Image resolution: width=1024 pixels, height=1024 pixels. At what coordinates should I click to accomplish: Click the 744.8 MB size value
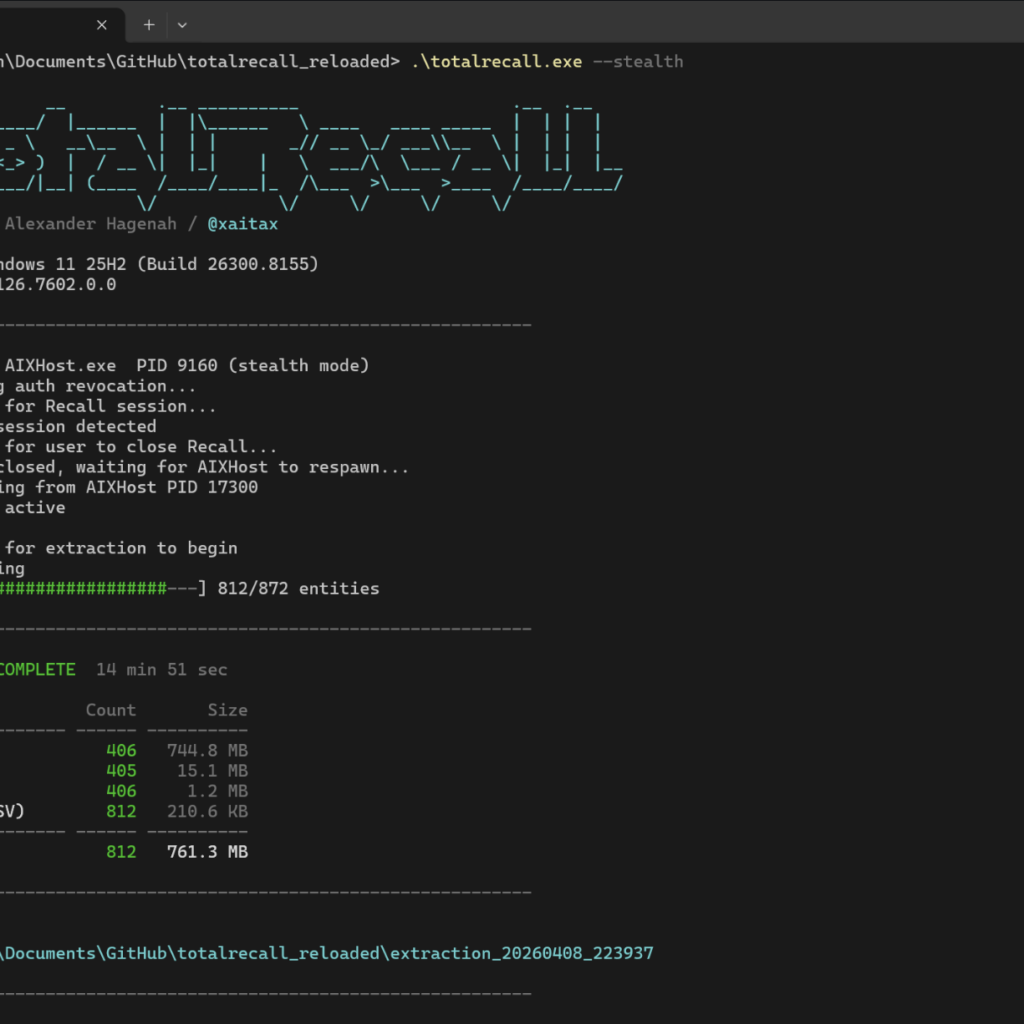pyautogui.click(x=208, y=750)
